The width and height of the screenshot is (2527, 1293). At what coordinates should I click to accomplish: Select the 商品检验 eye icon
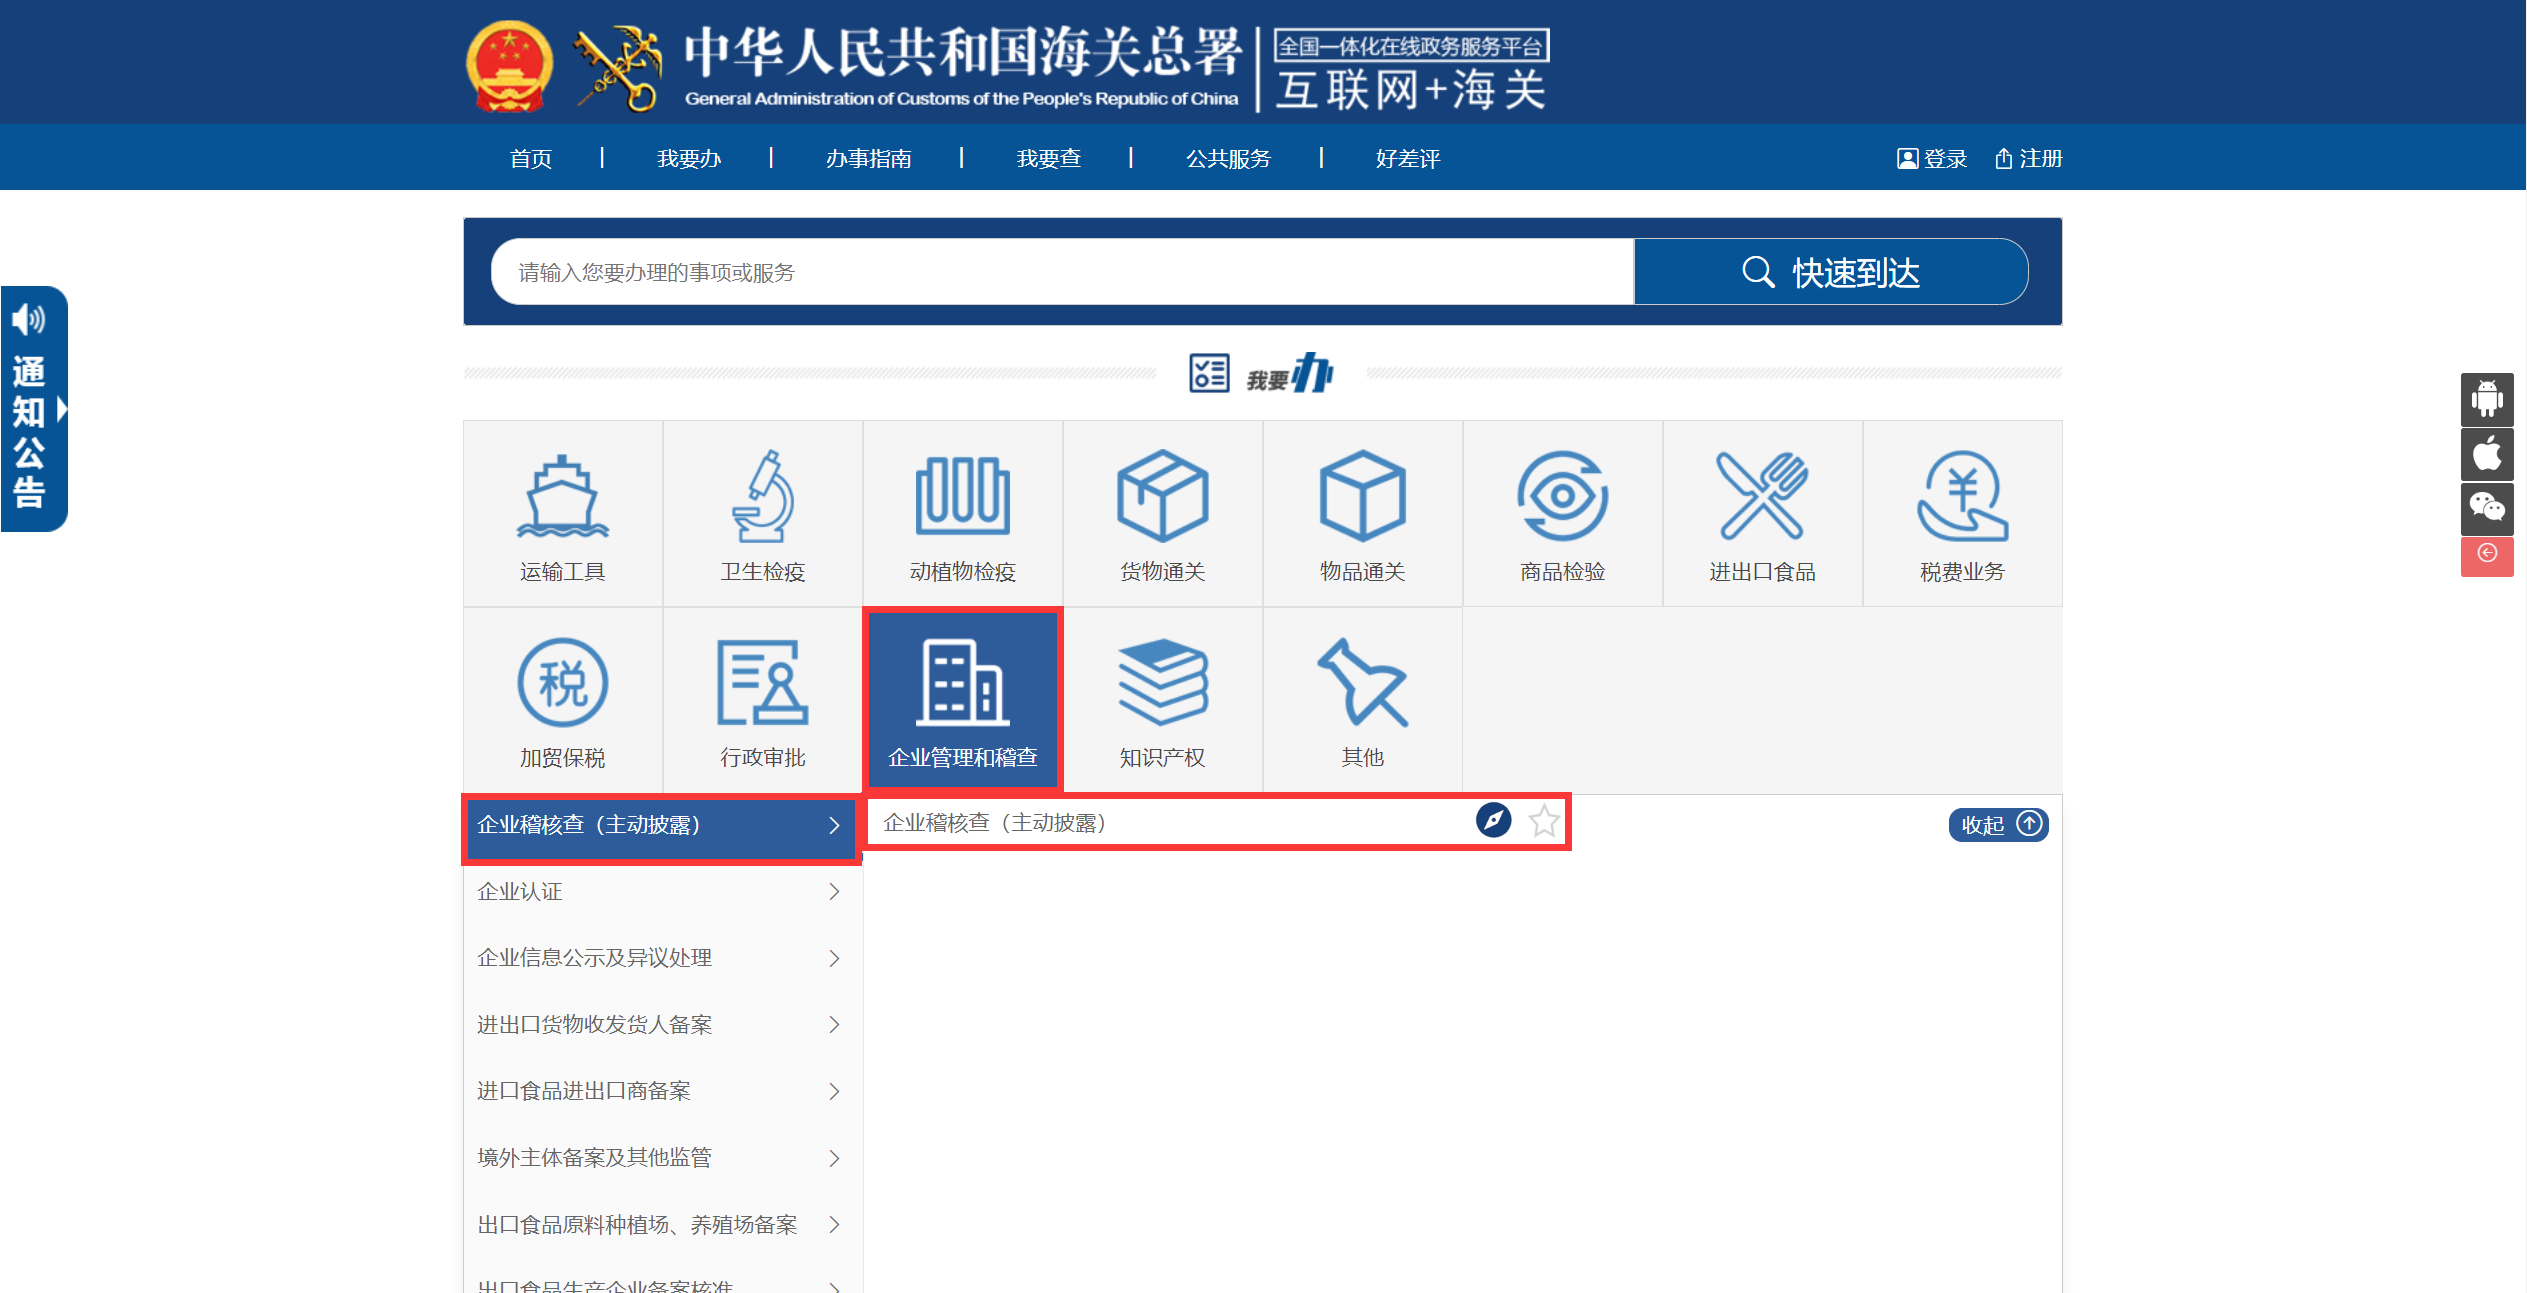click(1562, 497)
